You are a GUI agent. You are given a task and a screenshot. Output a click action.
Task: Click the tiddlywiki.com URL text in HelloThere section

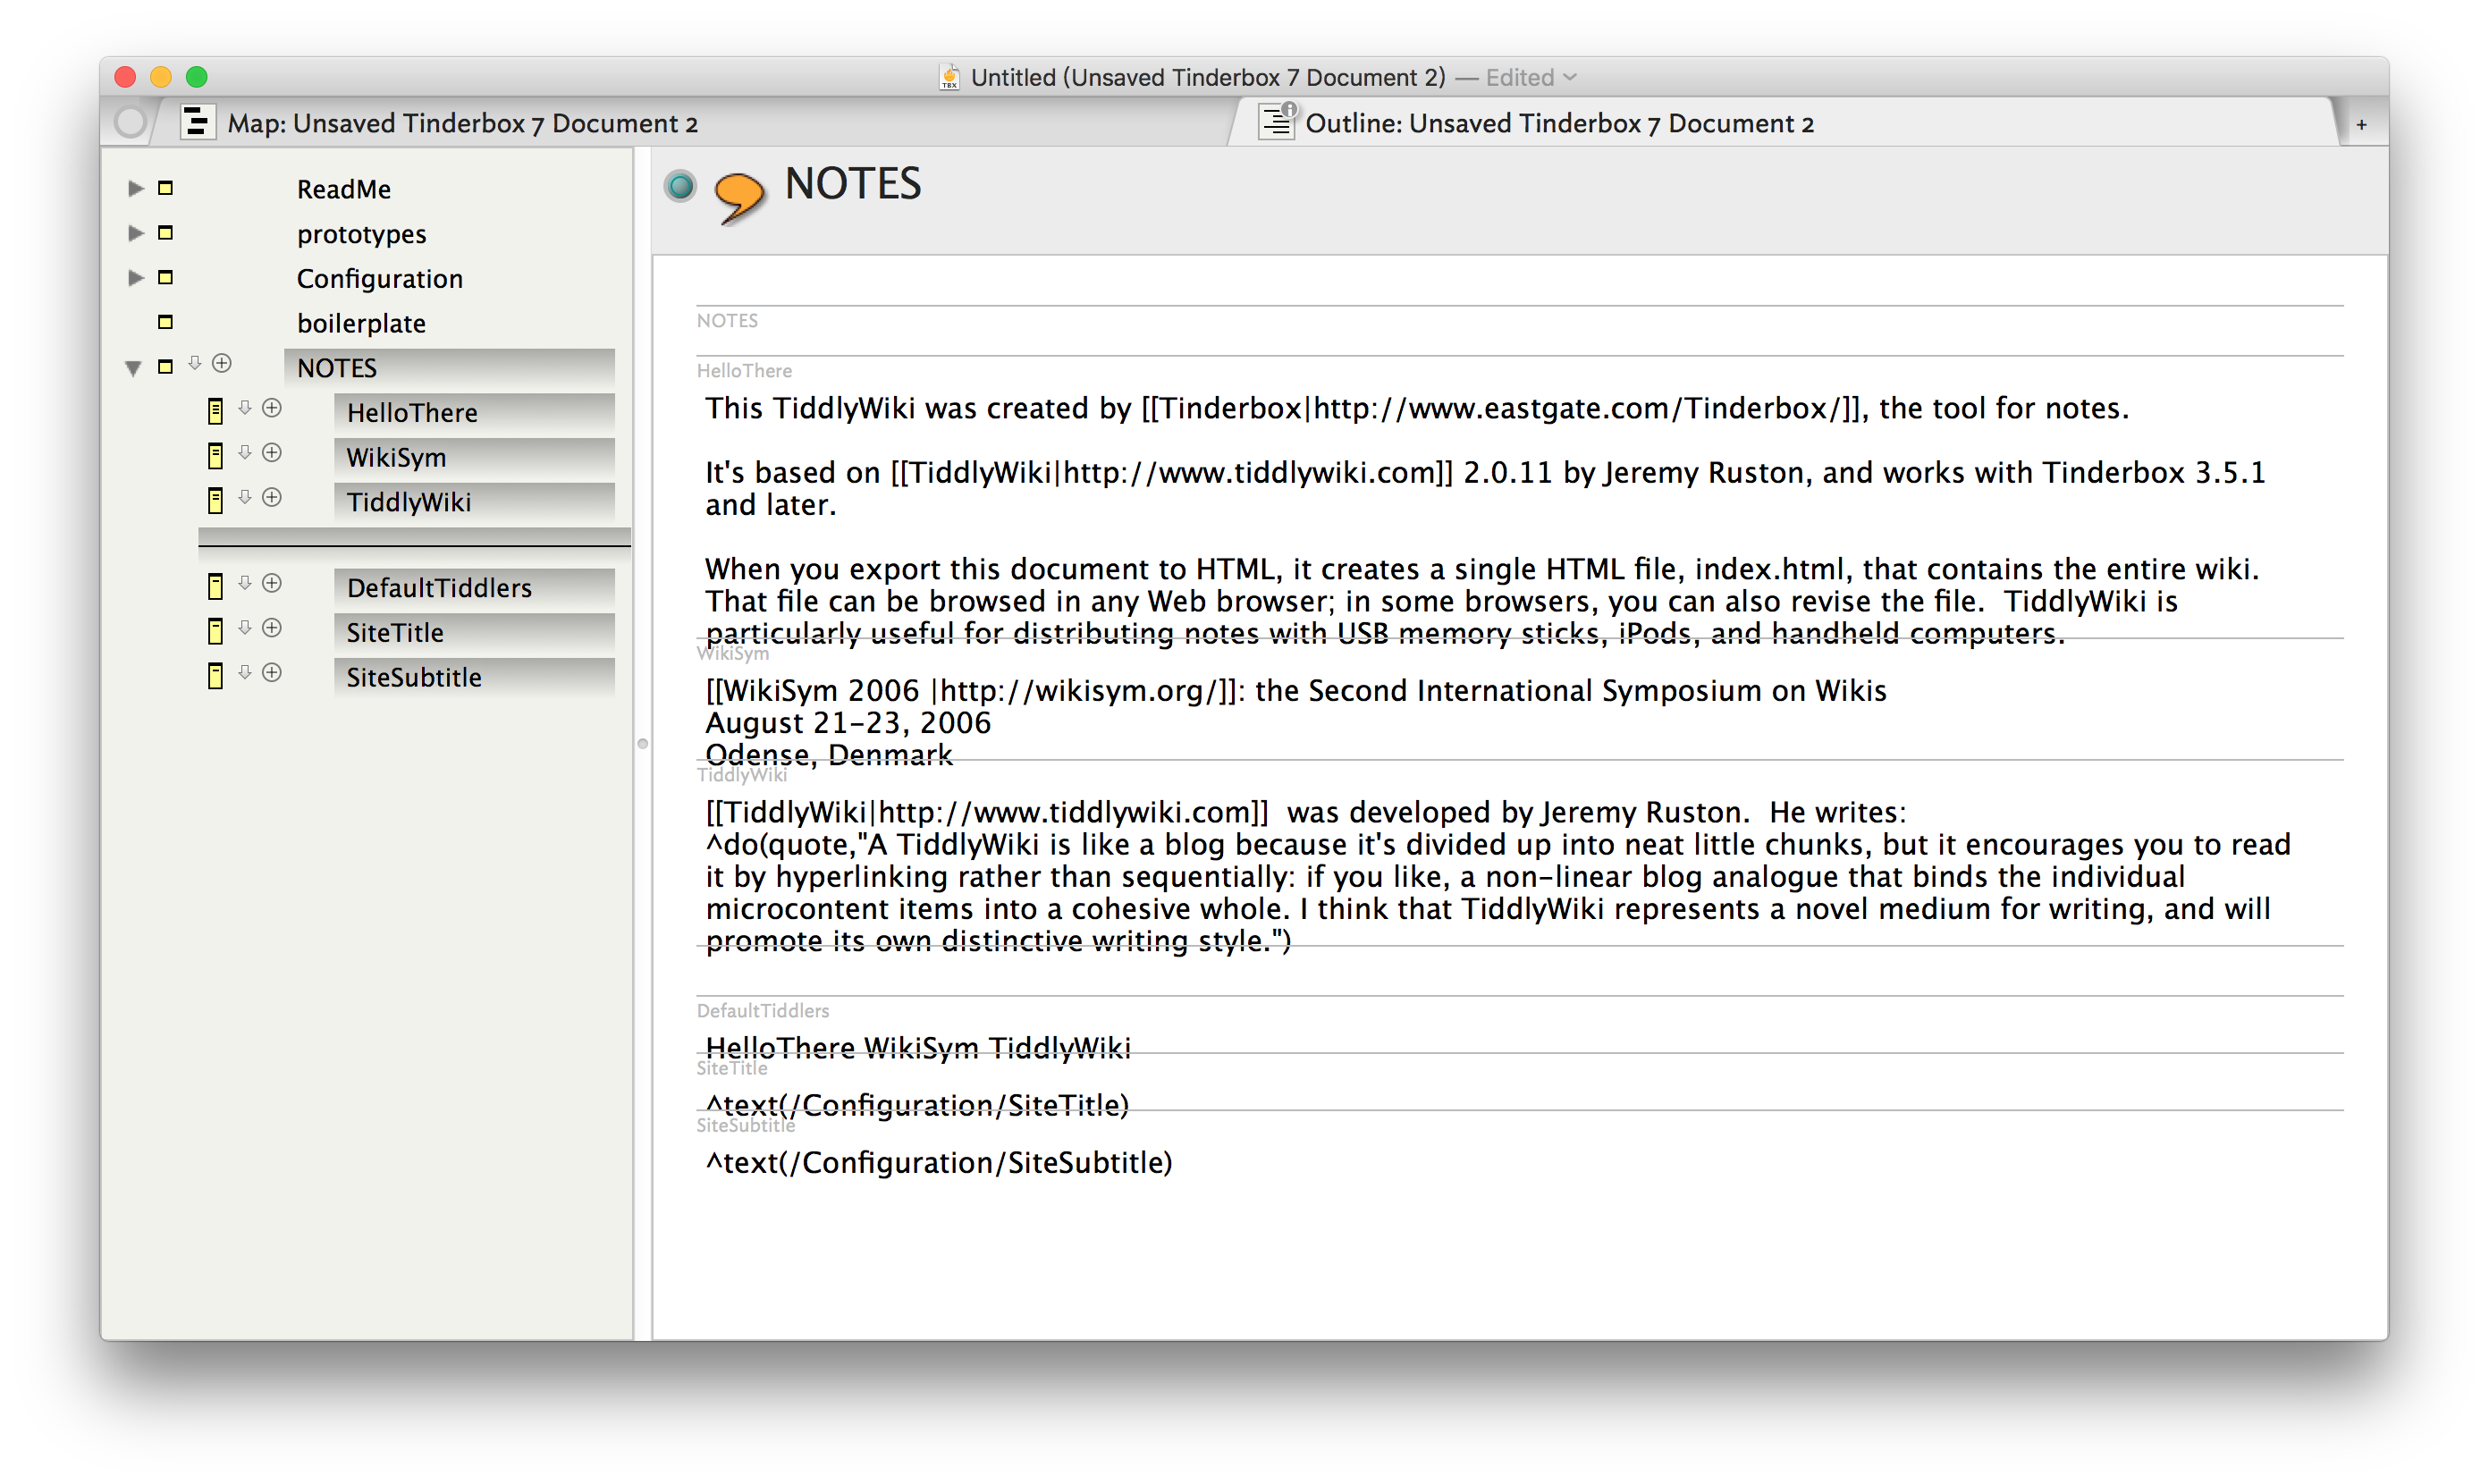point(1250,472)
